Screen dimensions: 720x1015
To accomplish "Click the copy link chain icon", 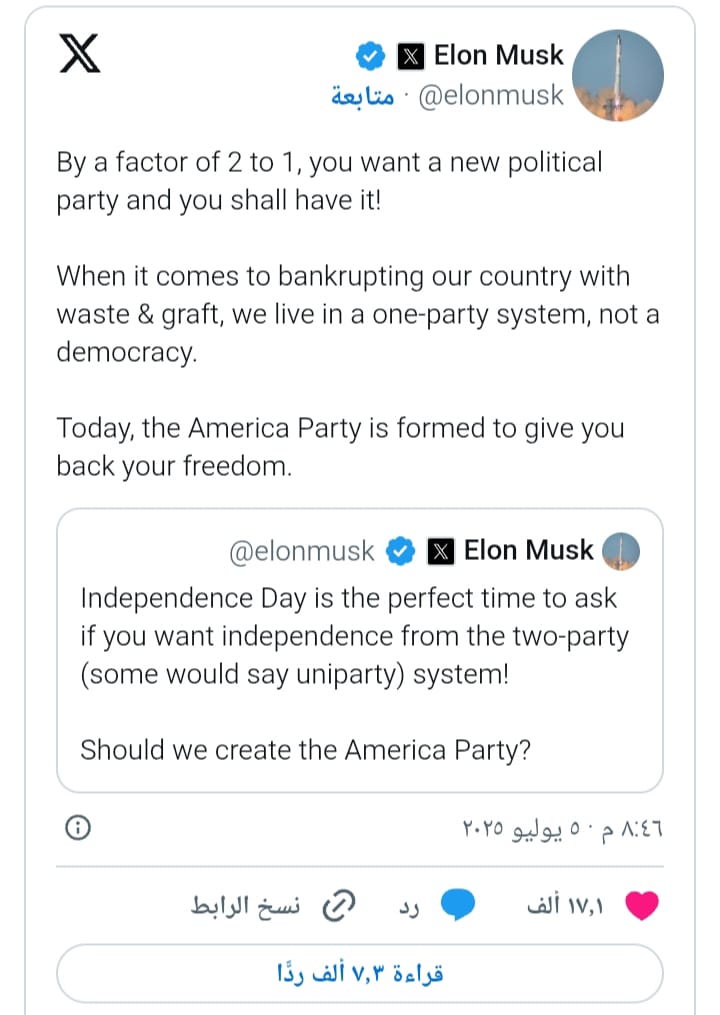I will tap(343, 906).
